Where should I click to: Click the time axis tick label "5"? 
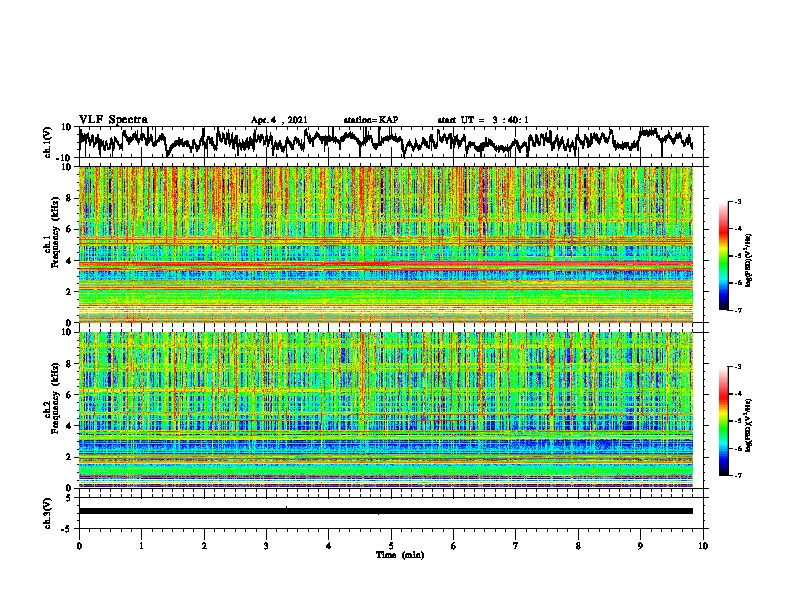pos(391,546)
